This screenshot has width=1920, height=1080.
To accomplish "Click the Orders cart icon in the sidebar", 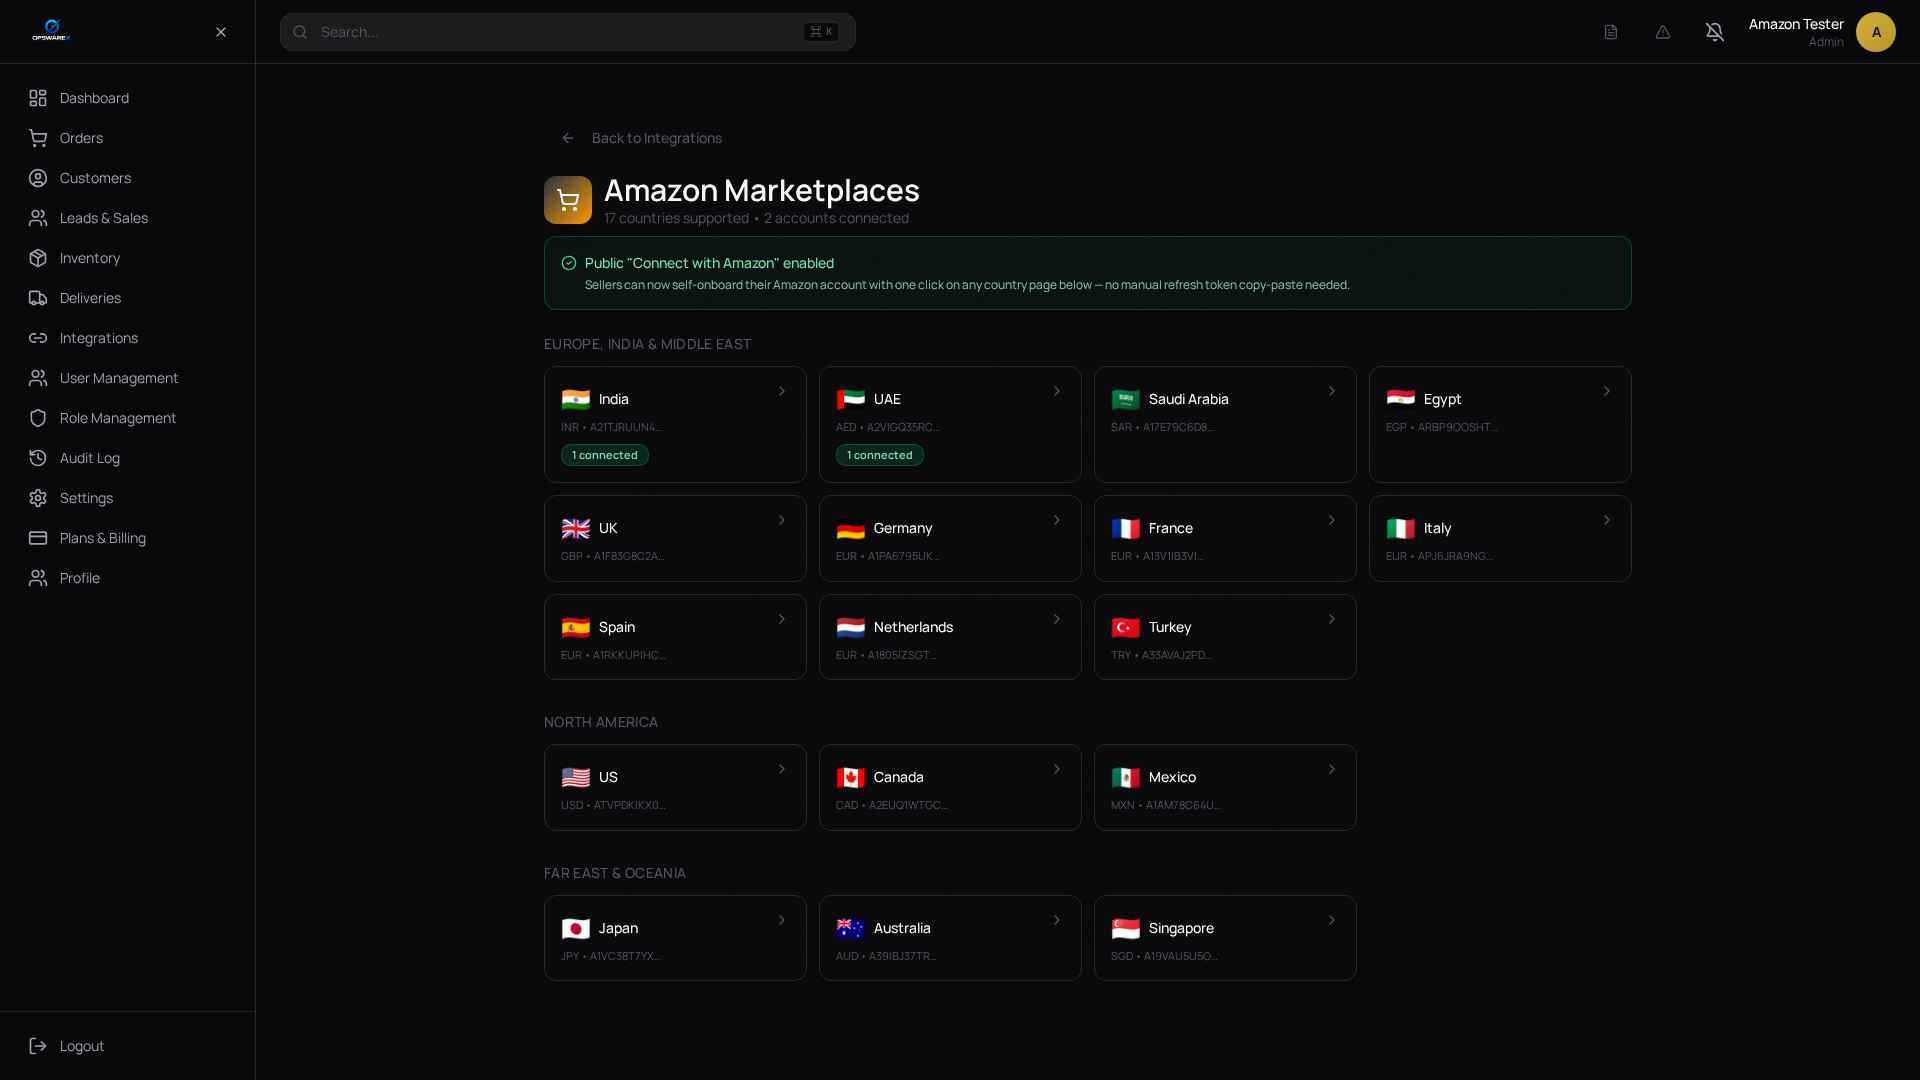I will coord(38,138).
